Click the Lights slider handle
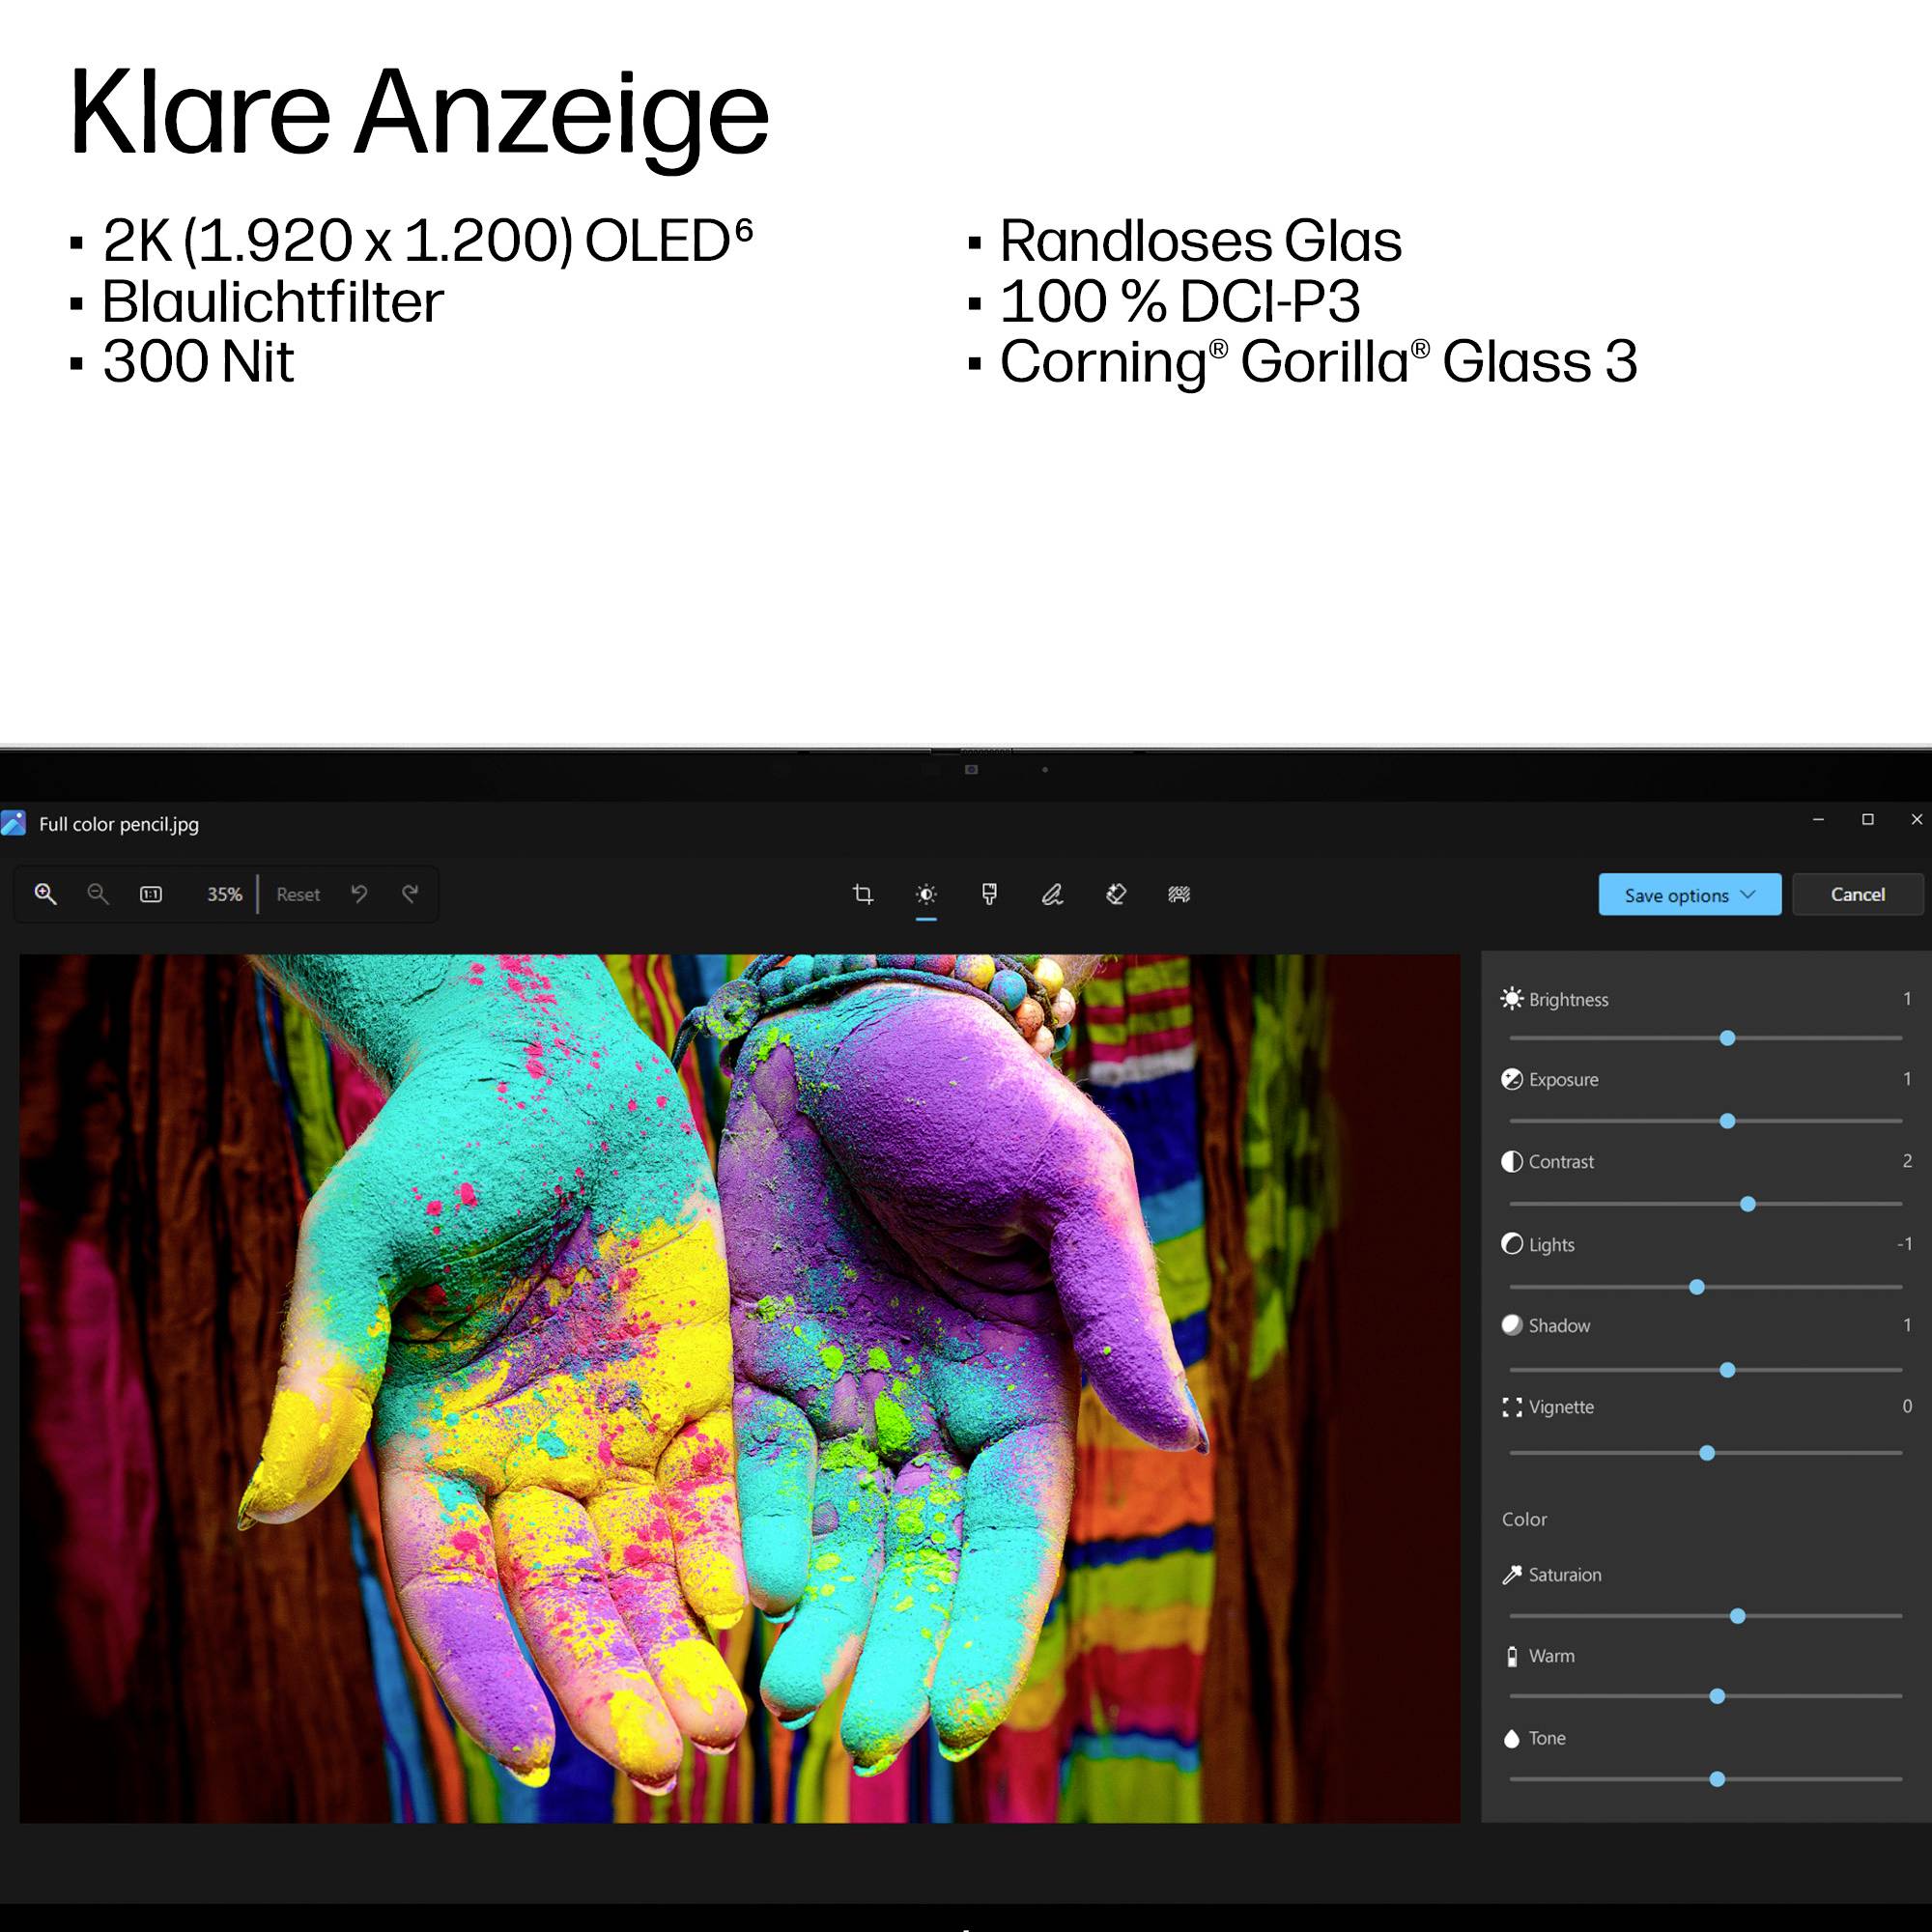Viewport: 1932px width, 1932px height. (1697, 1287)
